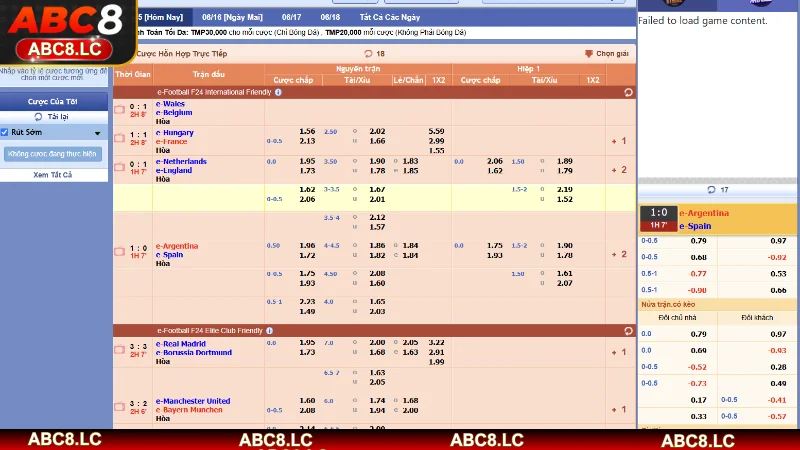Select handicap odds 2.08 for e-Bayern Munchen

pyautogui.click(x=307, y=410)
